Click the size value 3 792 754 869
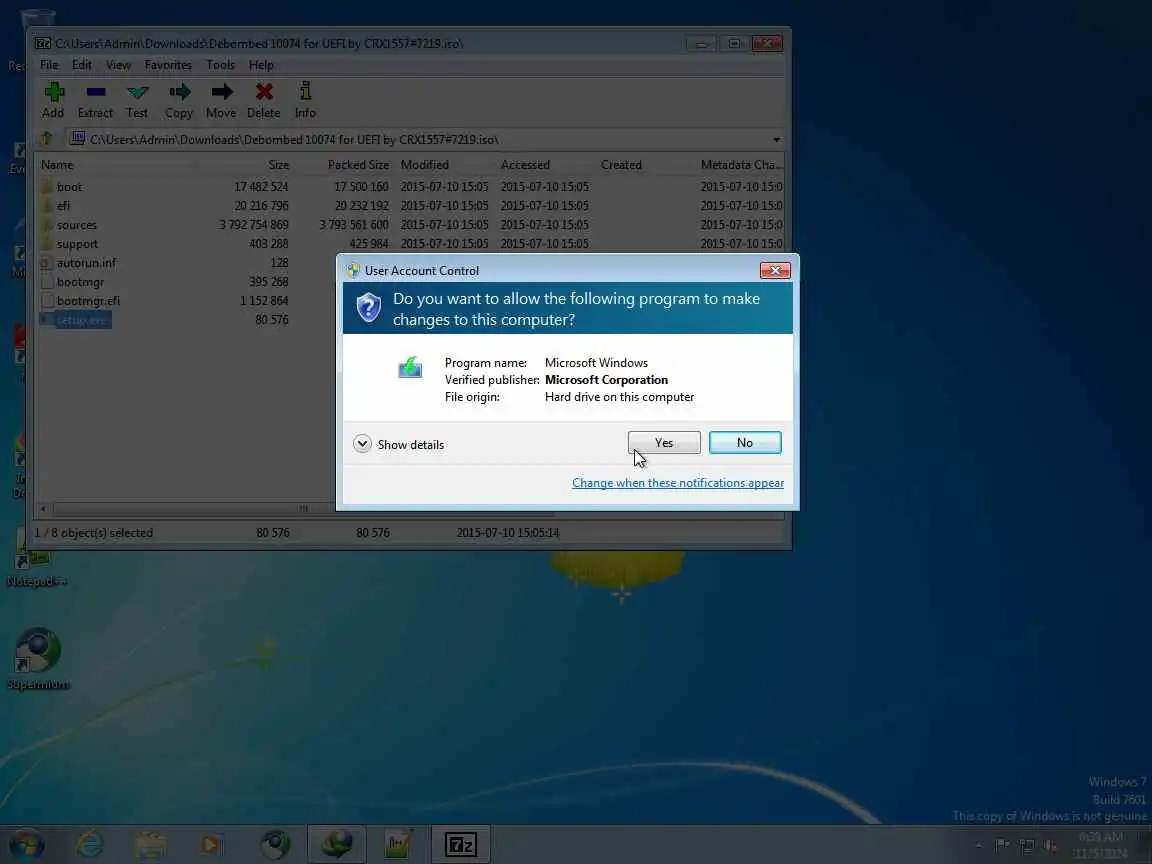The image size is (1152, 864). [253, 225]
